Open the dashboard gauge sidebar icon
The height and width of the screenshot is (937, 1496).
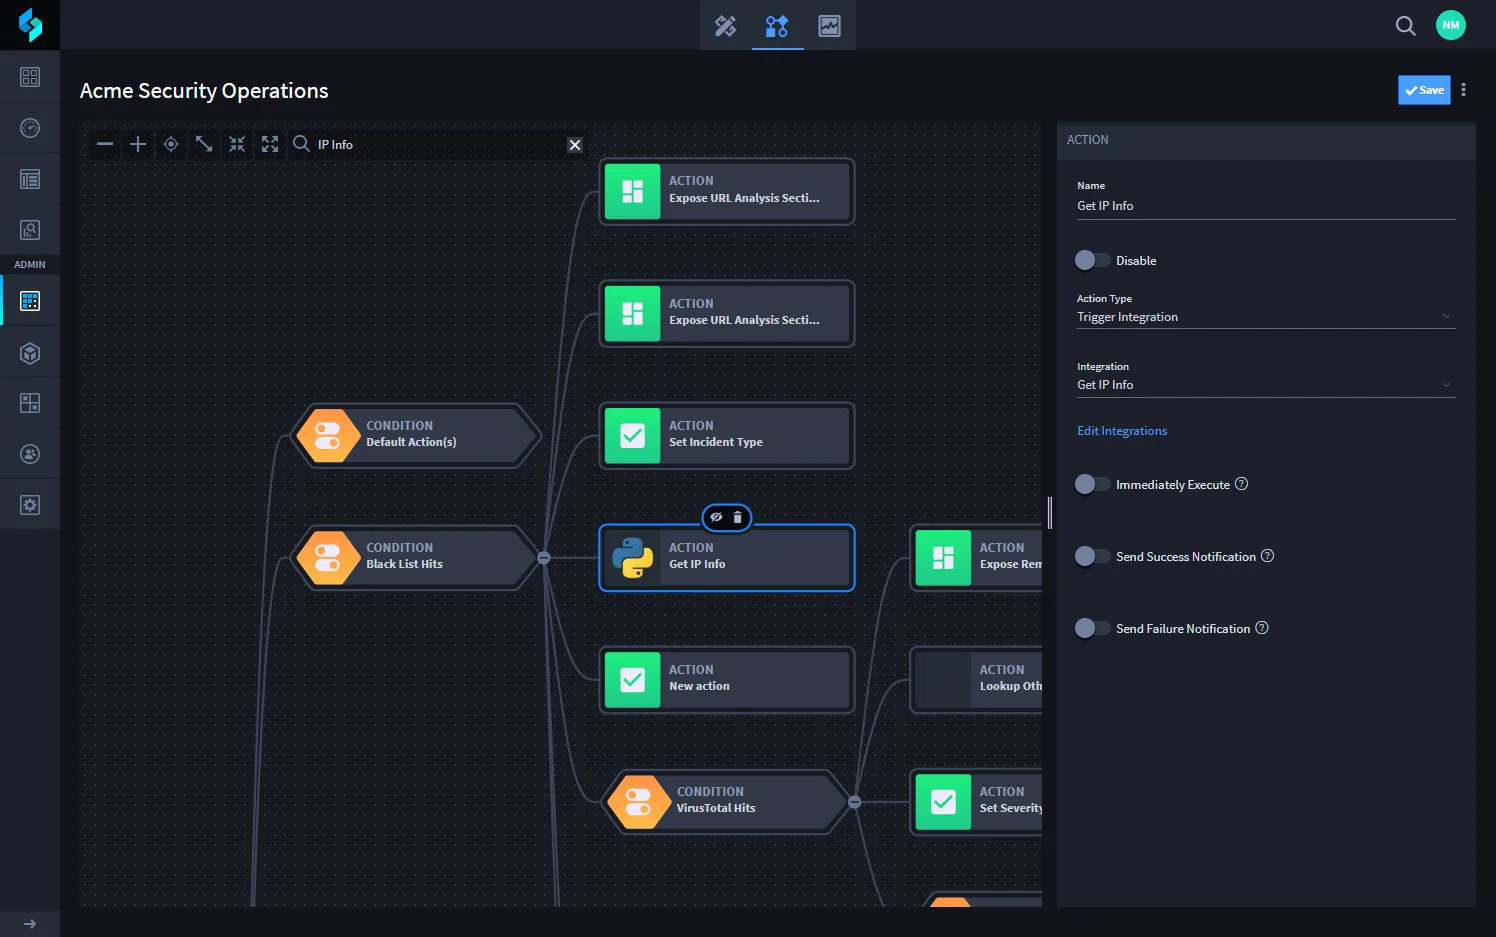30,128
